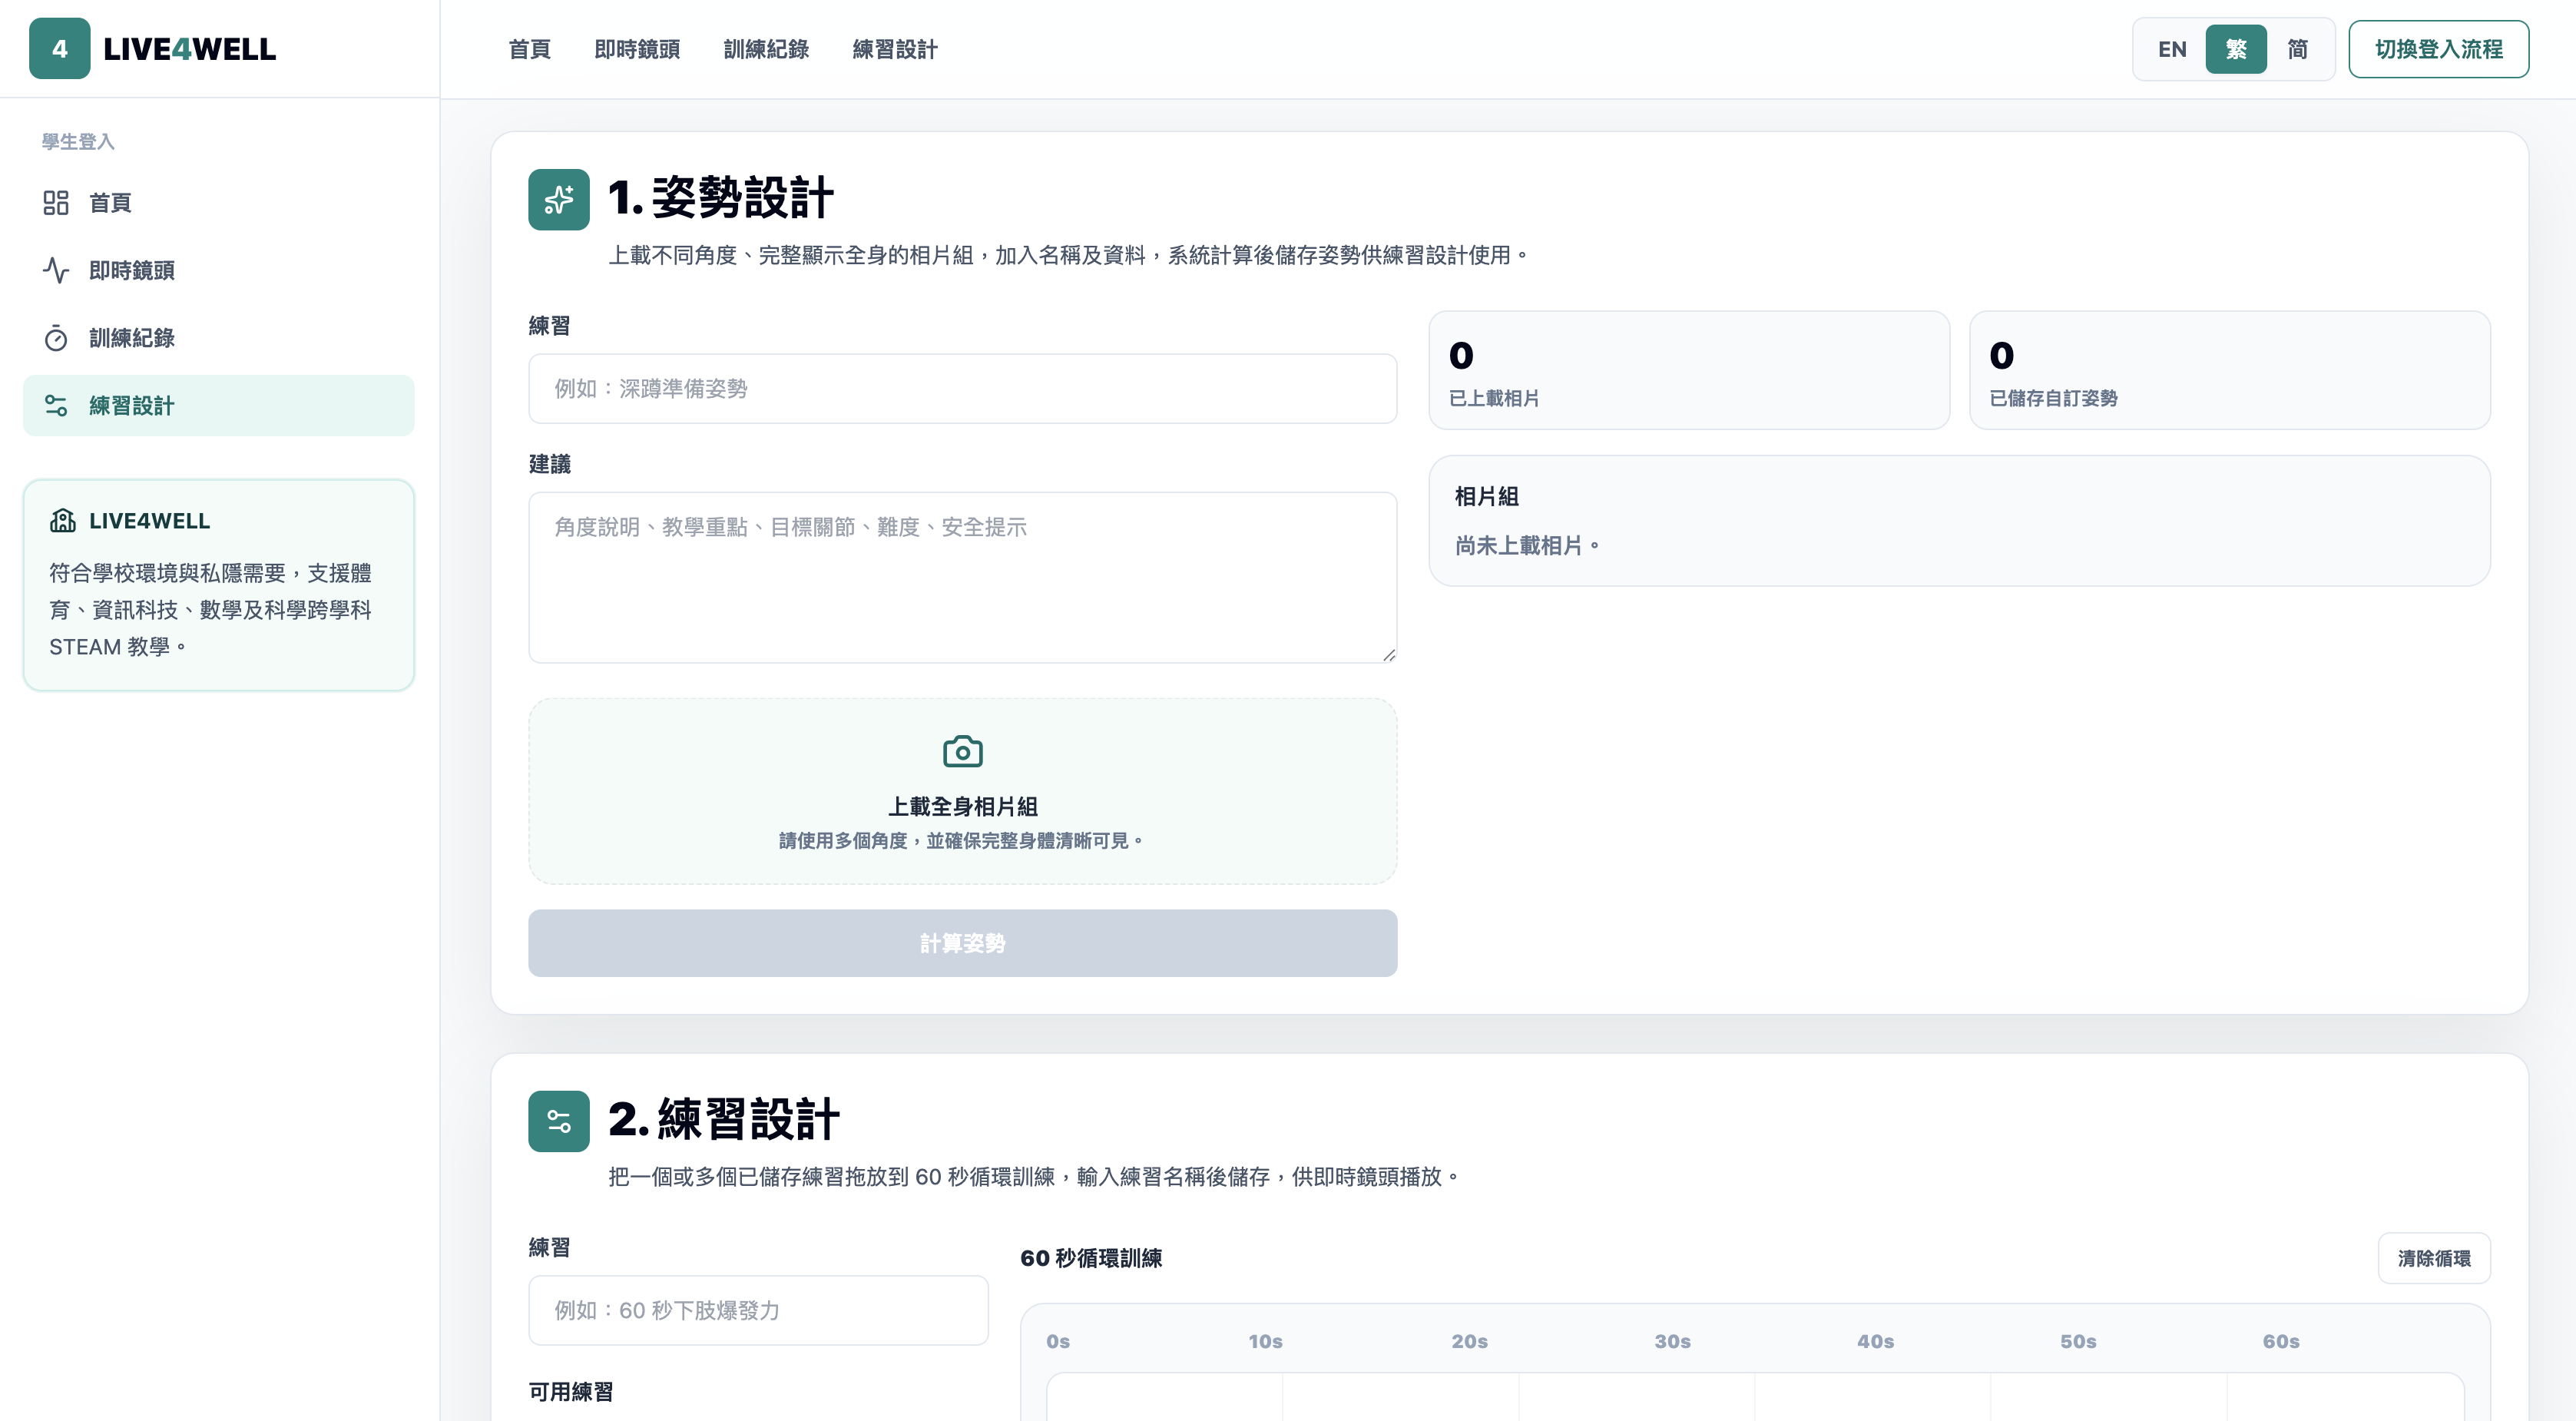Open 訓練紀錄 in the top navigation

(x=766, y=49)
